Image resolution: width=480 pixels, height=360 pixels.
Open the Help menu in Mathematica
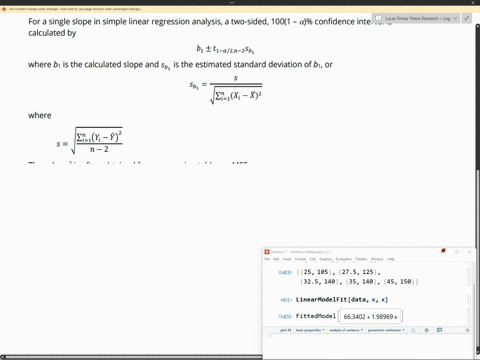click(391, 259)
